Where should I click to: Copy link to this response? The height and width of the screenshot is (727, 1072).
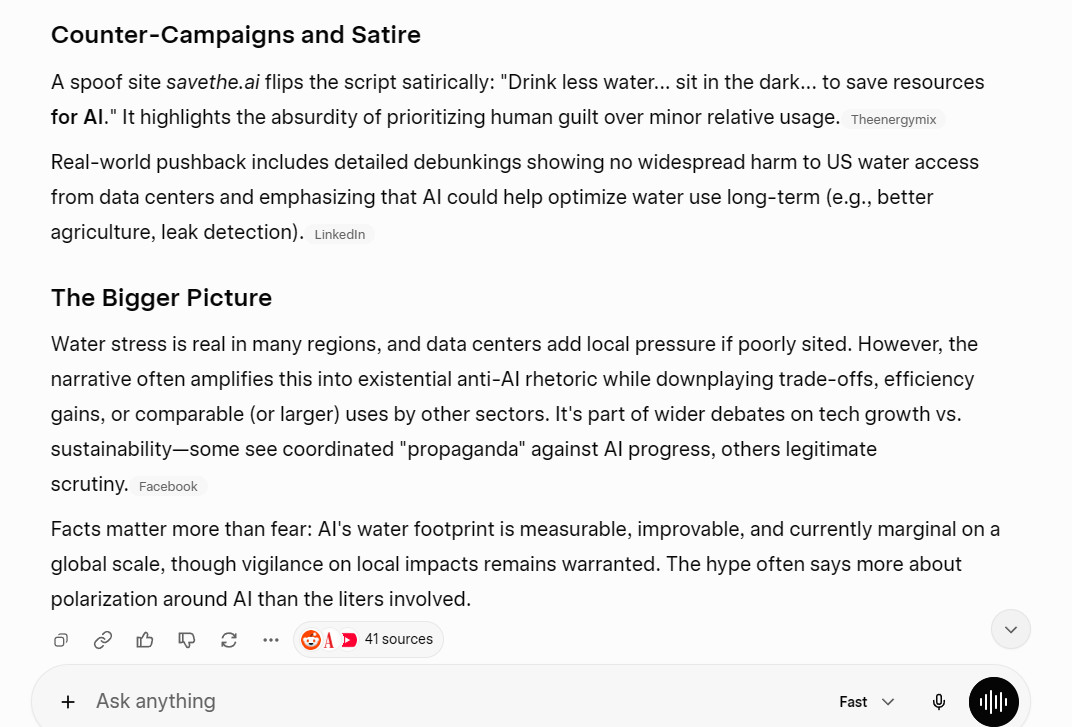(x=103, y=640)
